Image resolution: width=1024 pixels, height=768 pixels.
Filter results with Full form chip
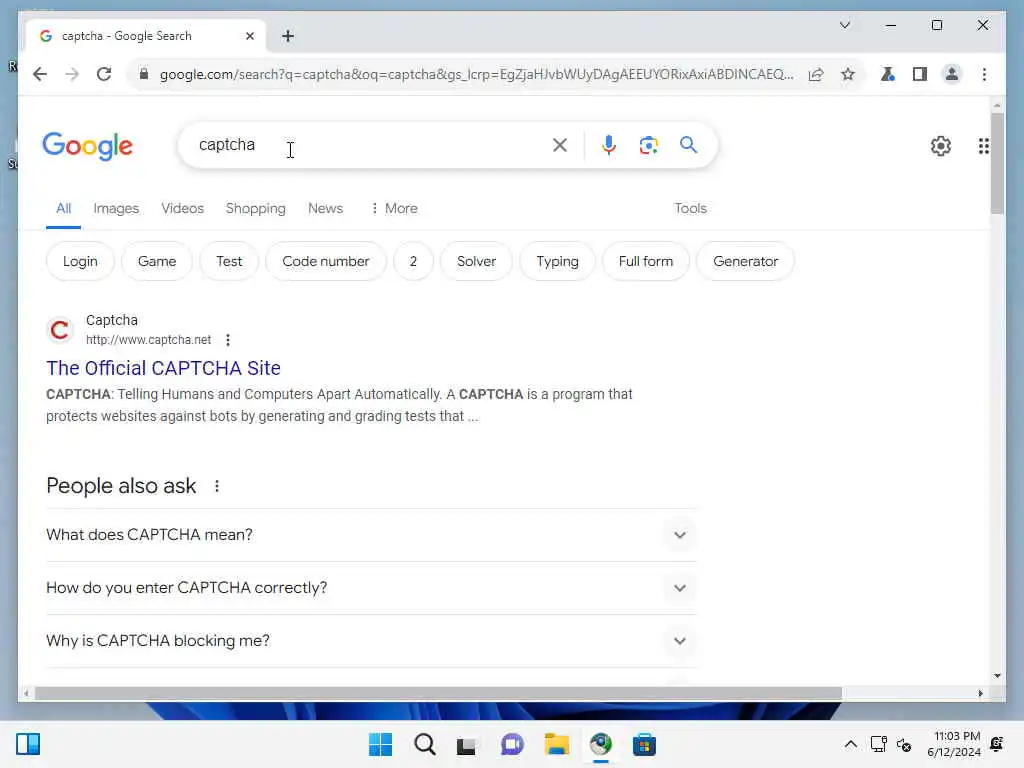pyautogui.click(x=645, y=261)
